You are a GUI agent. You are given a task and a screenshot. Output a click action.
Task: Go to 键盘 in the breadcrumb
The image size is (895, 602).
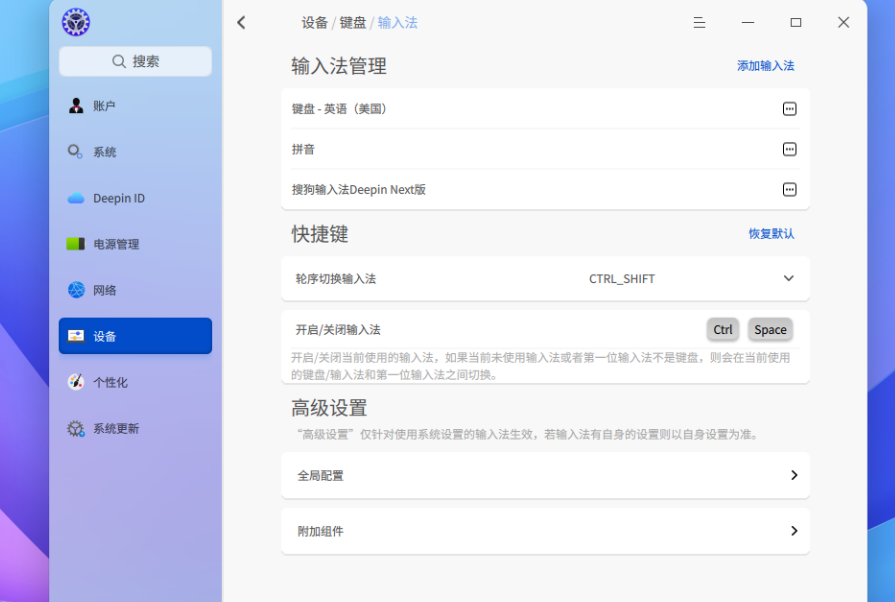point(353,23)
